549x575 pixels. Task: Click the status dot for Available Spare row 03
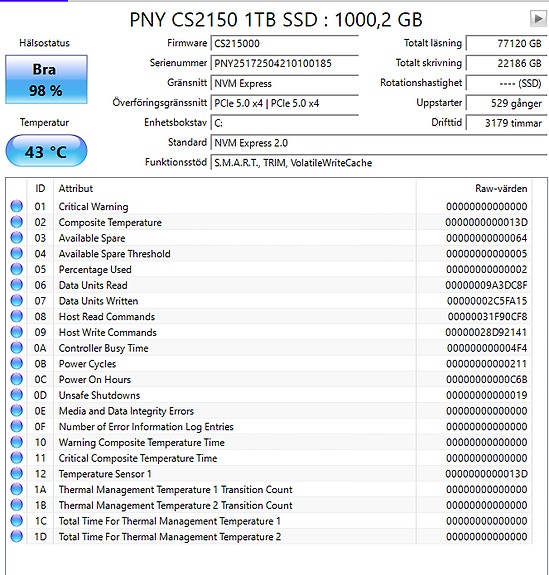tap(17, 238)
